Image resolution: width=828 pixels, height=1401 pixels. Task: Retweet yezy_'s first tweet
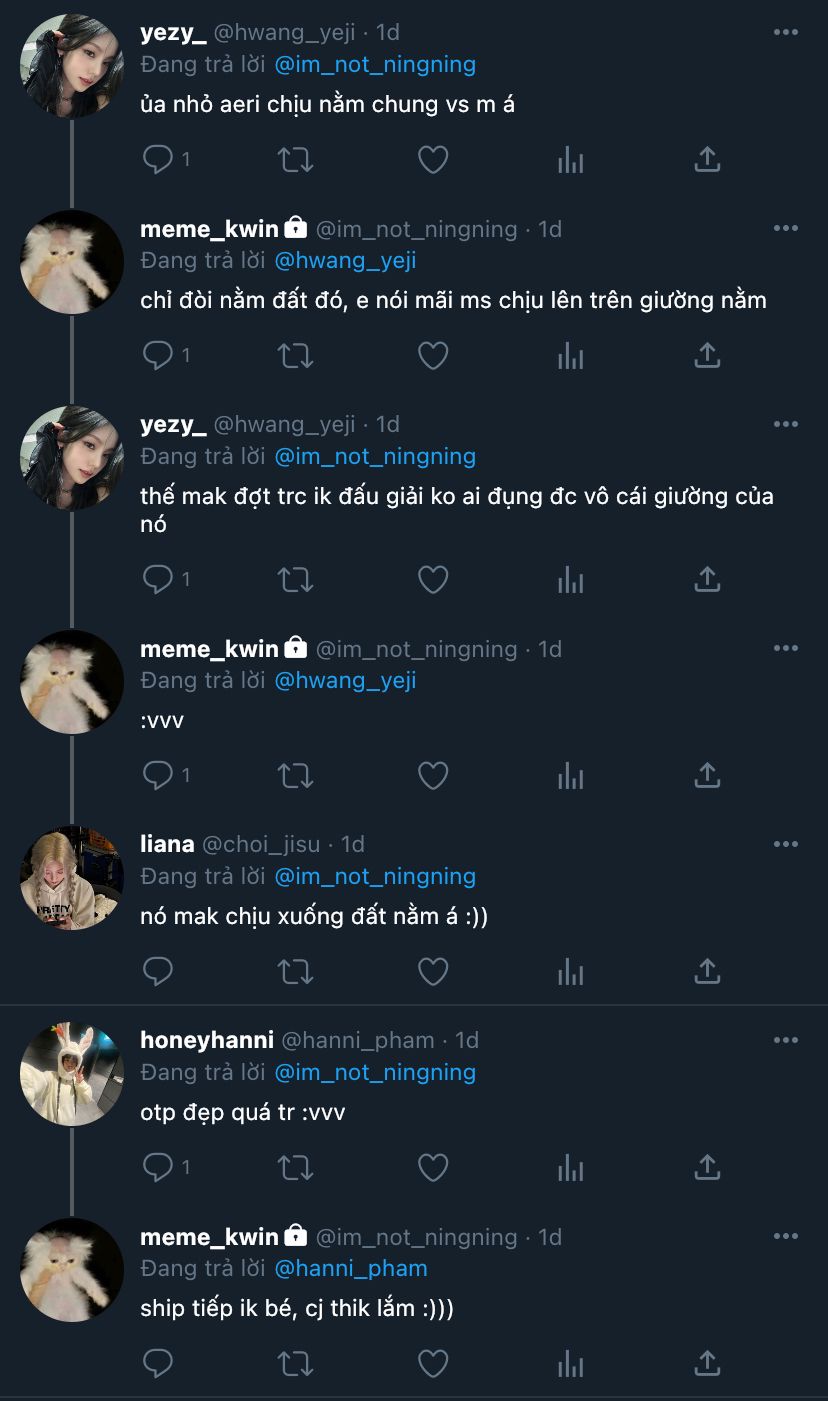(x=296, y=159)
